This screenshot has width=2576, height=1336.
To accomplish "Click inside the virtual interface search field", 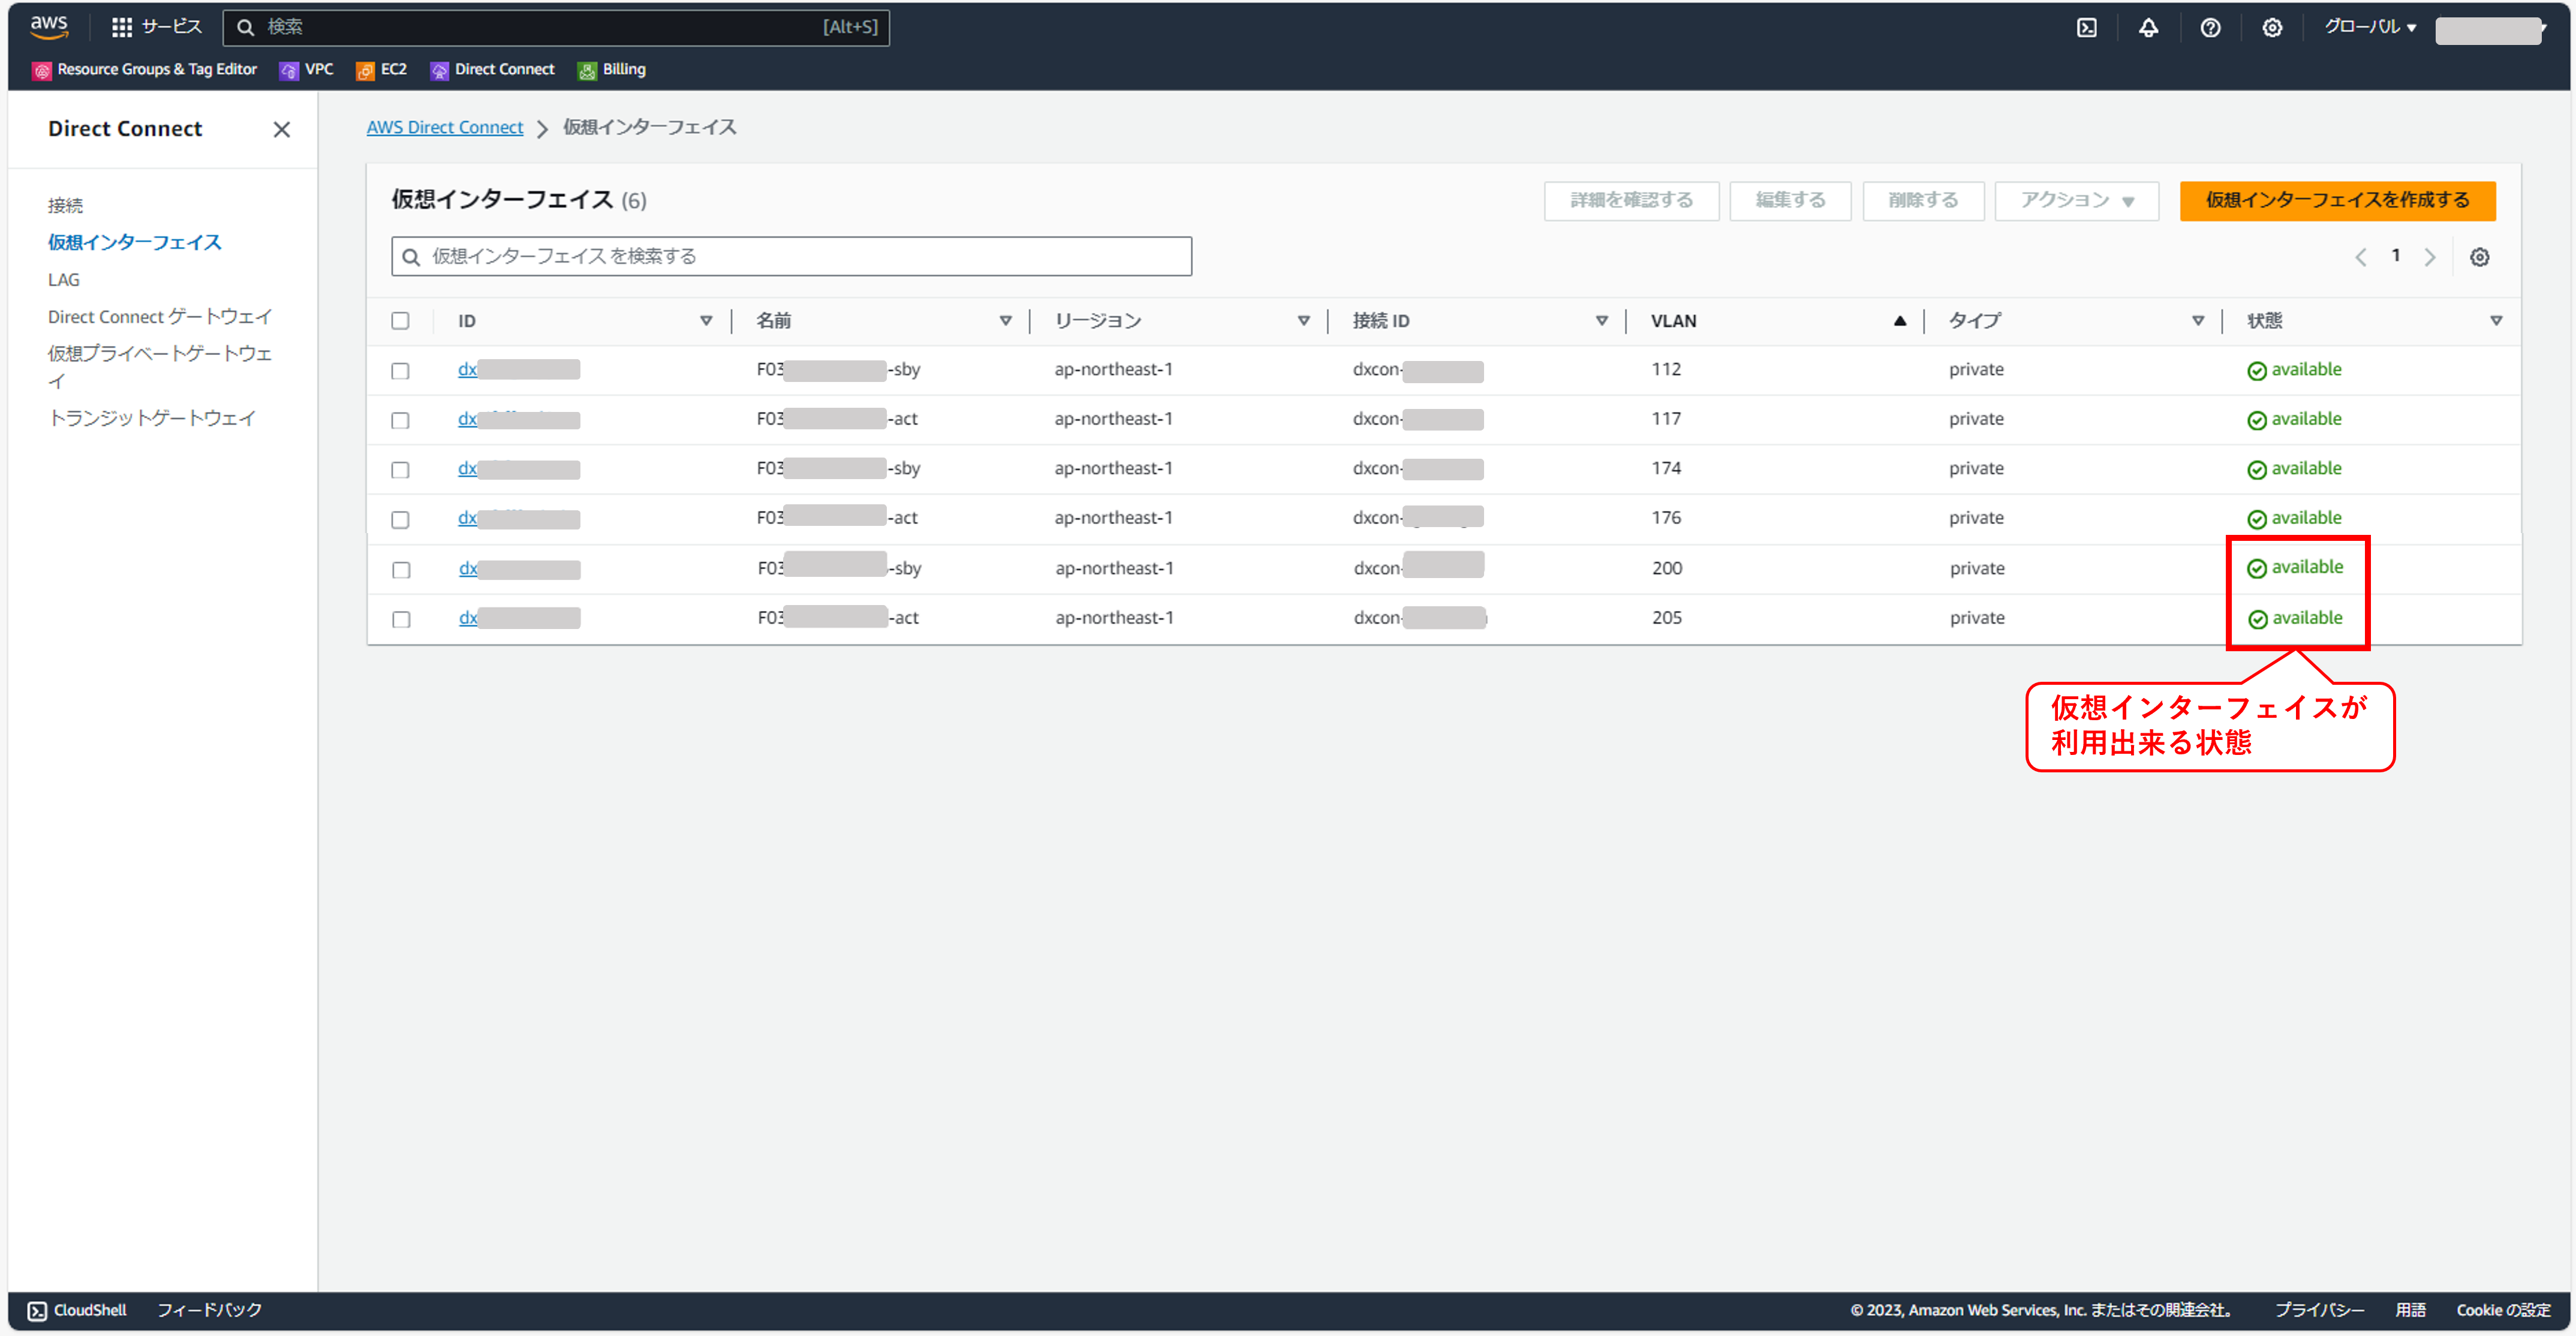I will pos(791,256).
